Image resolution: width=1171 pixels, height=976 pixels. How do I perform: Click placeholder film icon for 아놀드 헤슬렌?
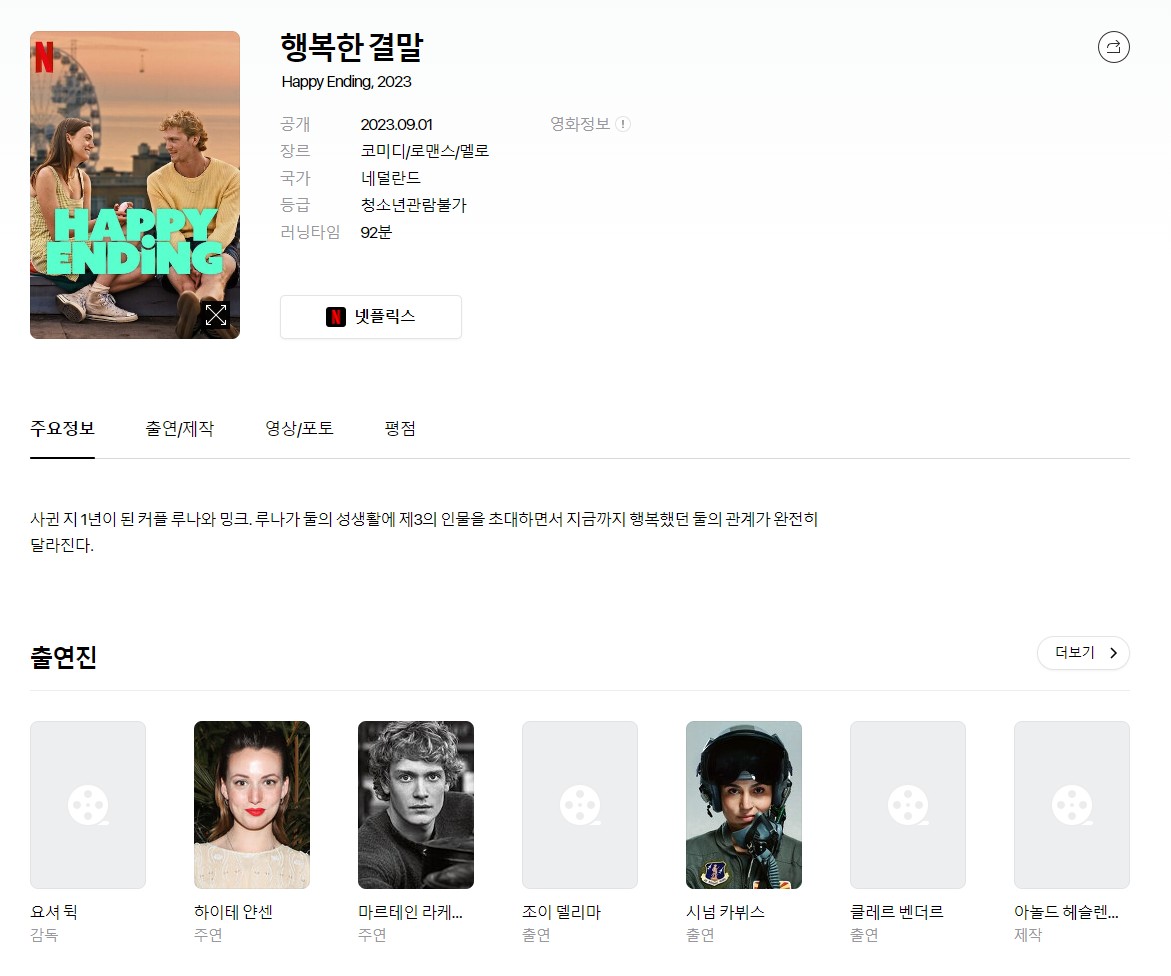click(1072, 805)
